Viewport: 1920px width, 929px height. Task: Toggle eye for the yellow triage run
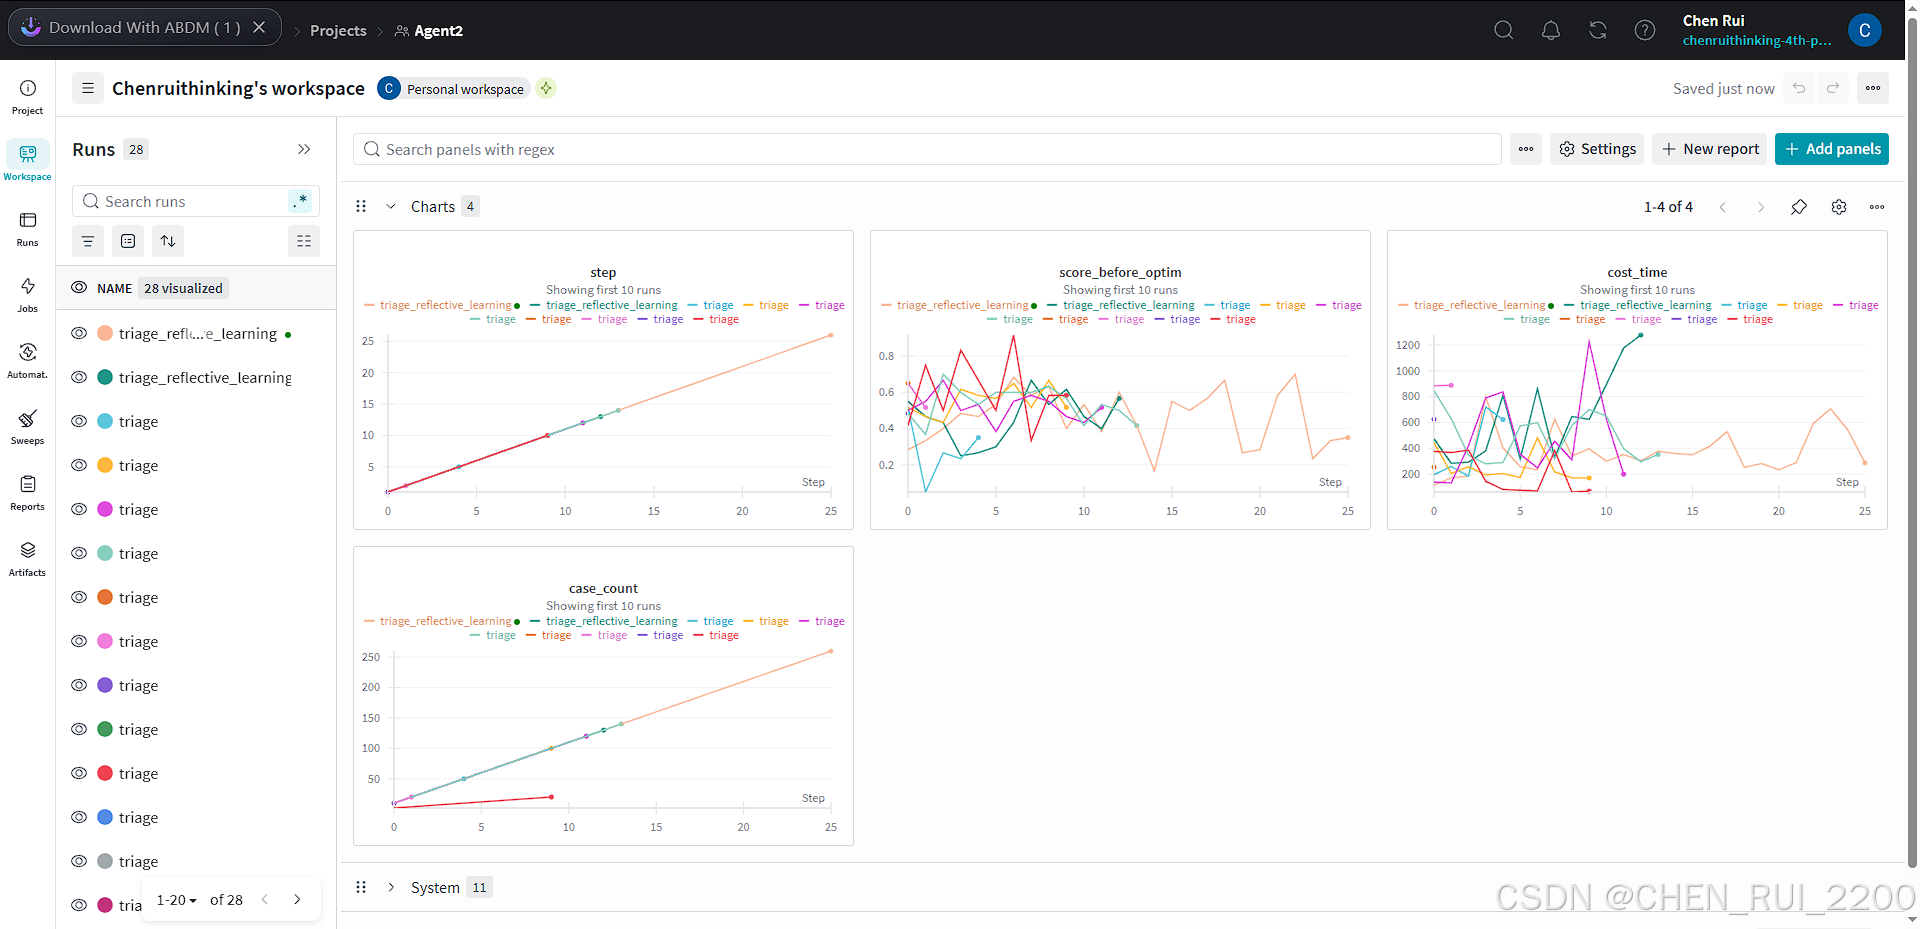(79, 465)
